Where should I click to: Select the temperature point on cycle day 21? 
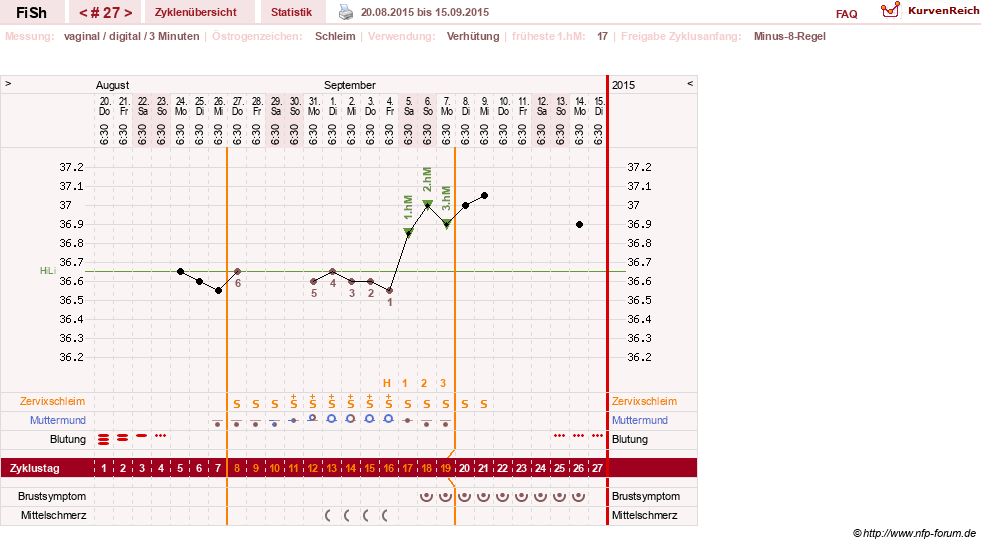pyautogui.click(x=484, y=196)
